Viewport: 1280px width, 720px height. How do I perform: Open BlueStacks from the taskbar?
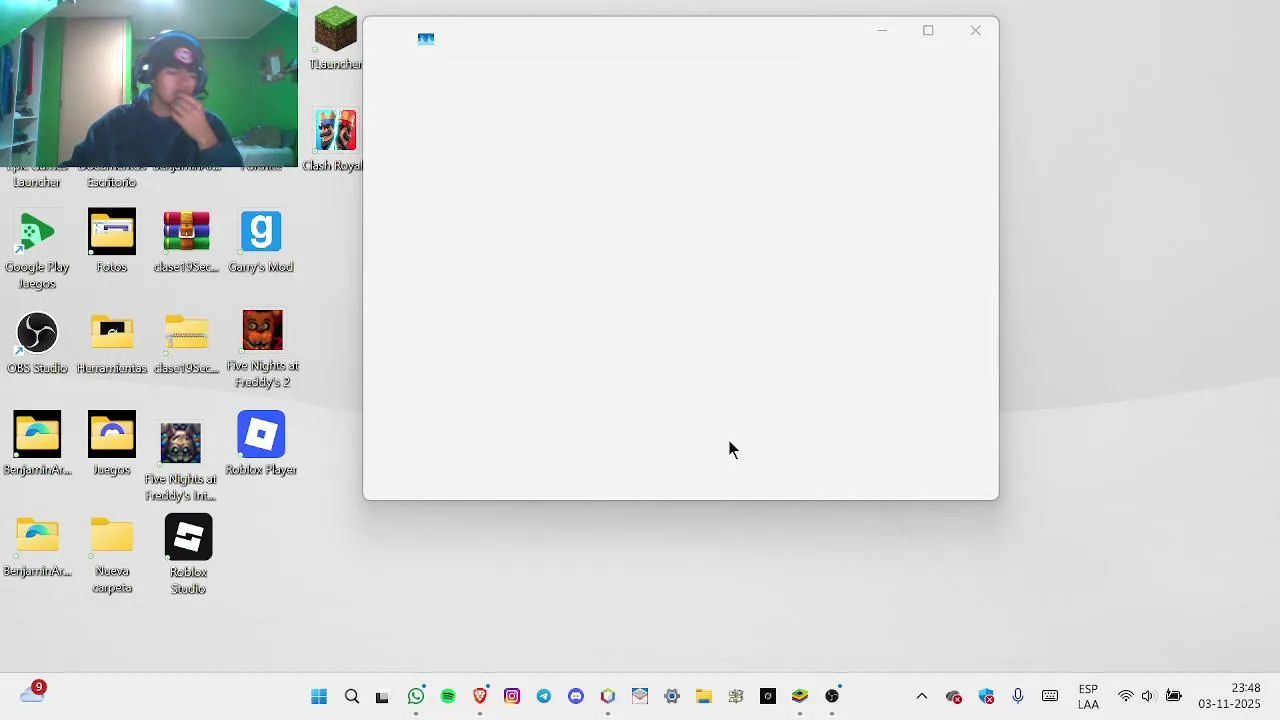(800, 697)
